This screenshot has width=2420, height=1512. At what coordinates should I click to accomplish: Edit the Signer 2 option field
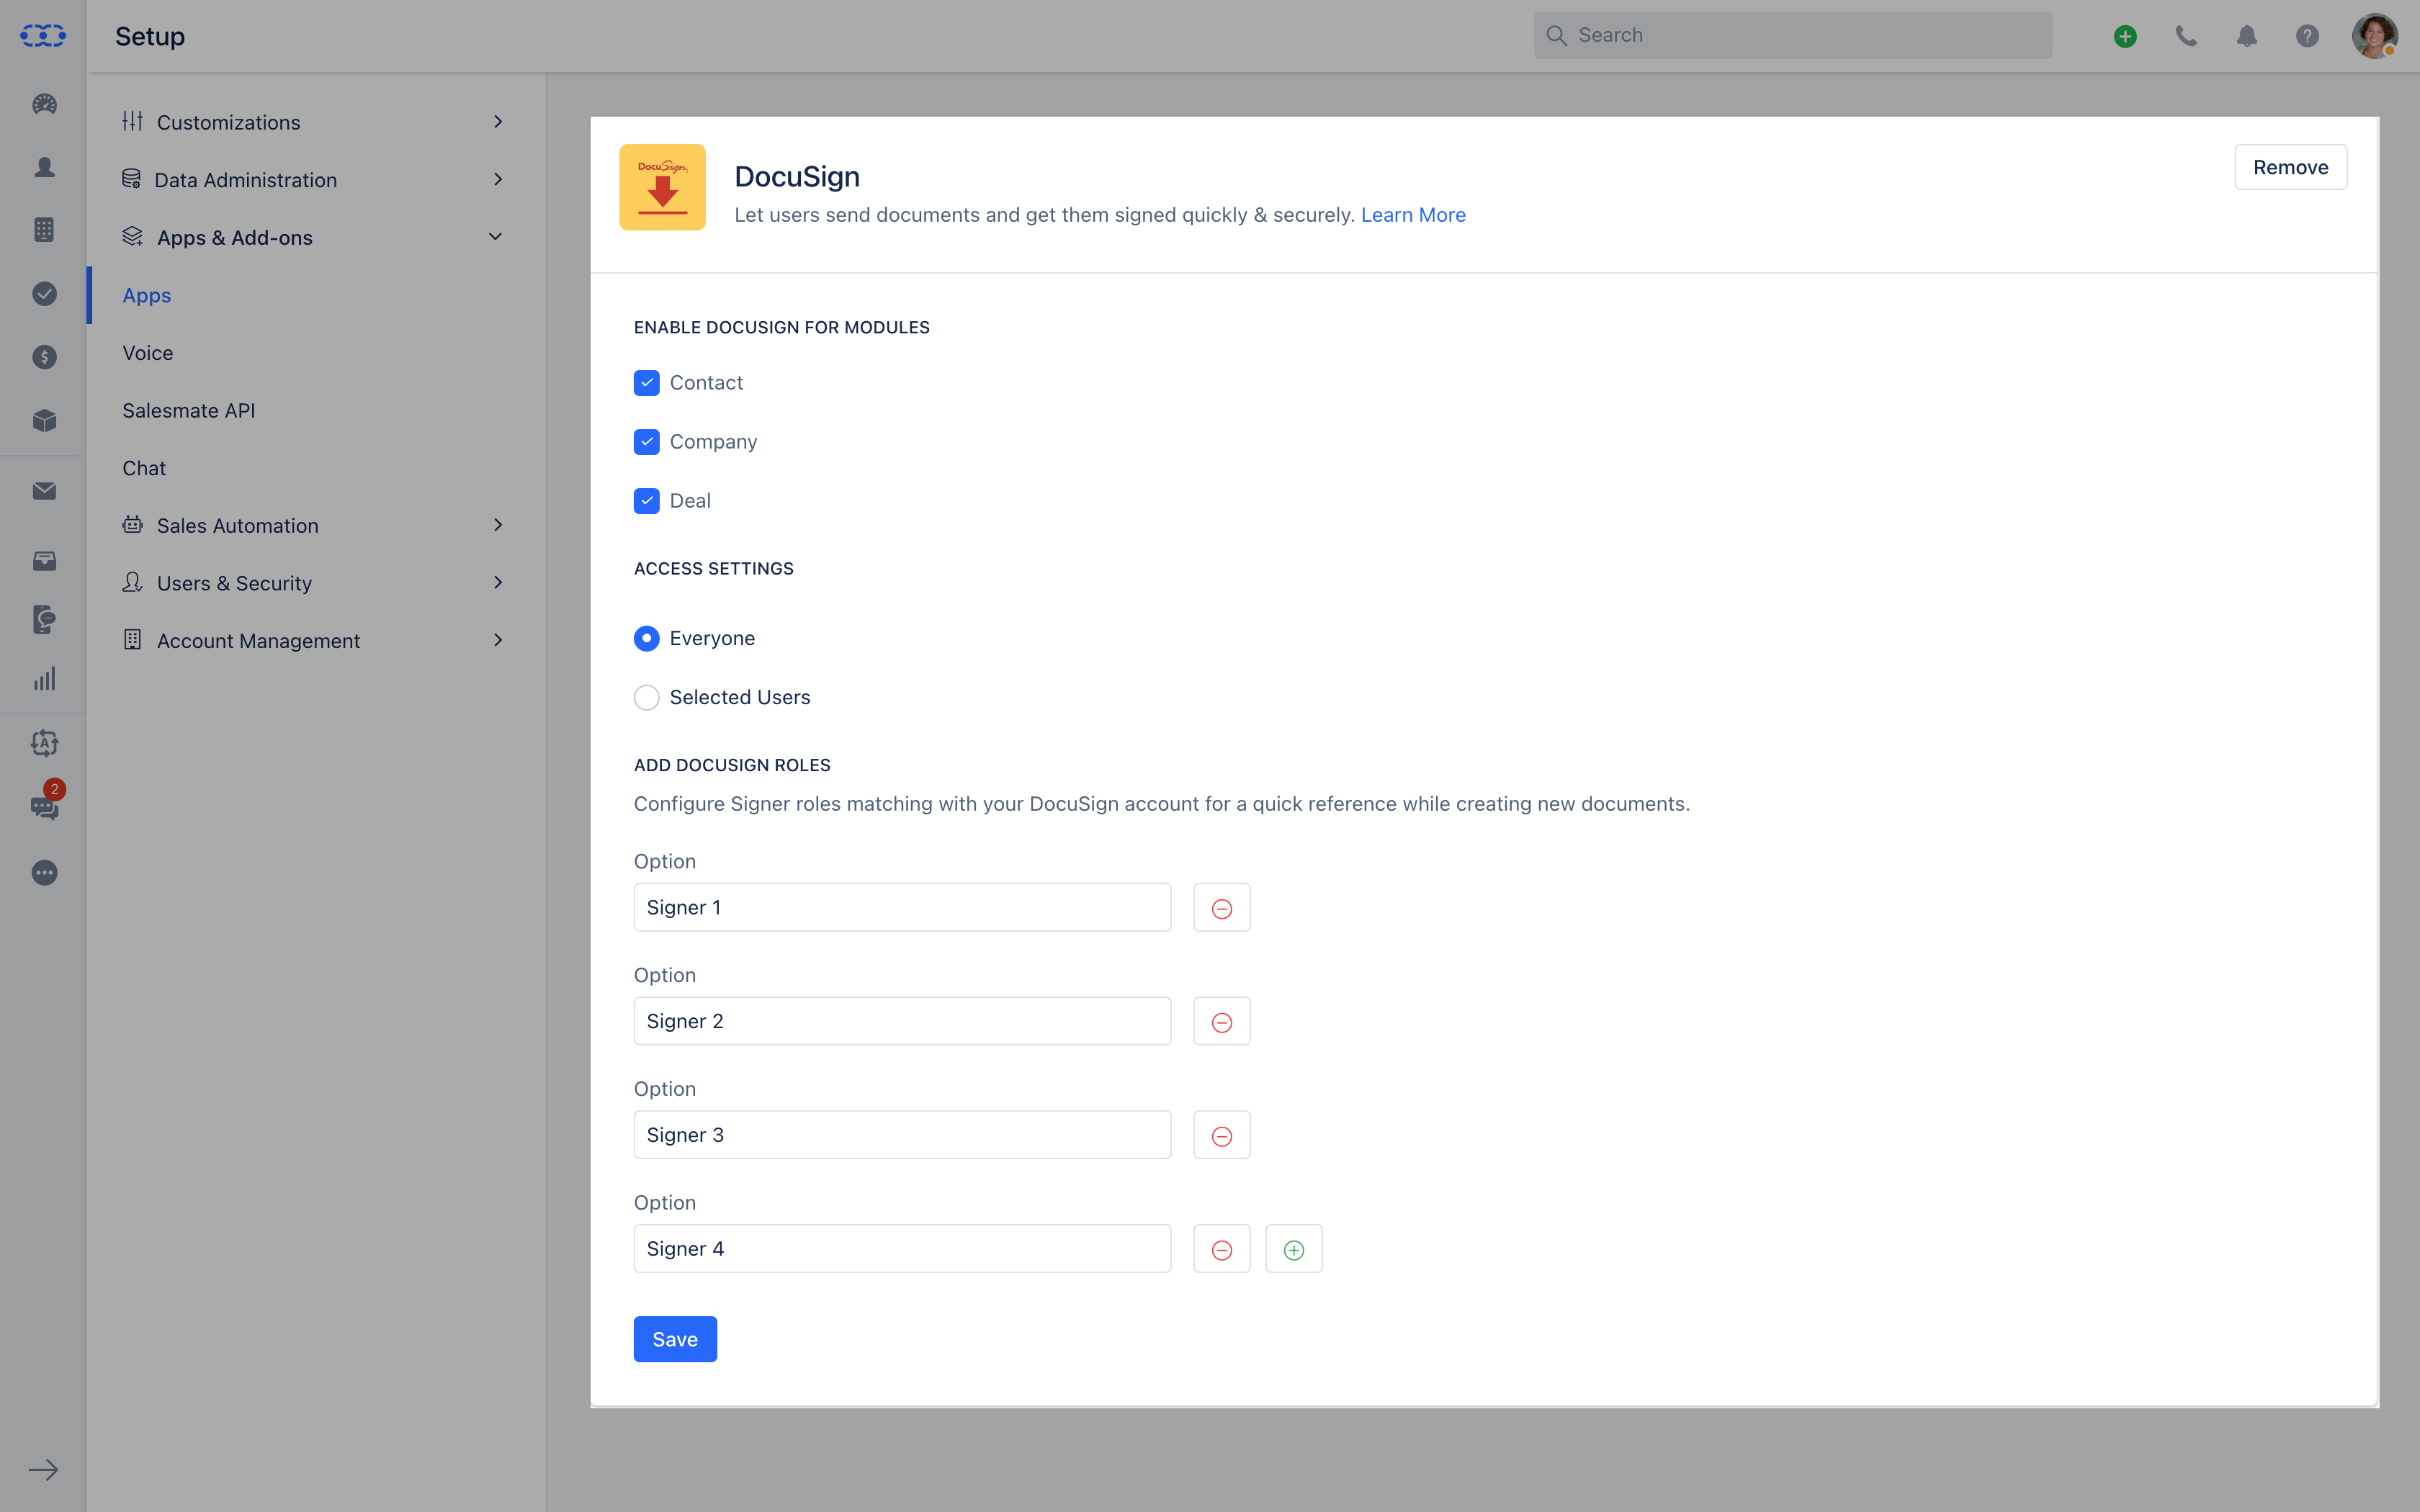click(902, 1022)
